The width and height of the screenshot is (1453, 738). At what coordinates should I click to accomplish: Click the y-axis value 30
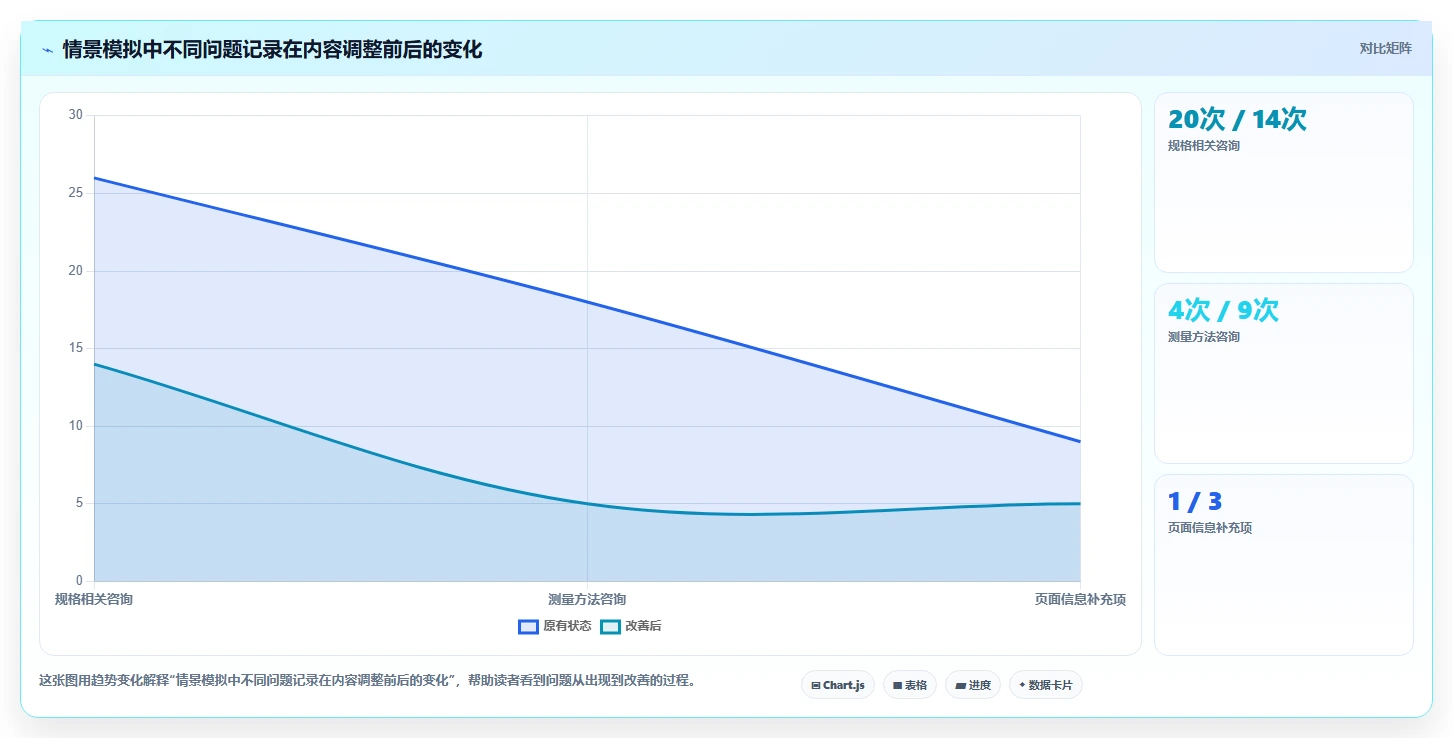click(76, 115)
